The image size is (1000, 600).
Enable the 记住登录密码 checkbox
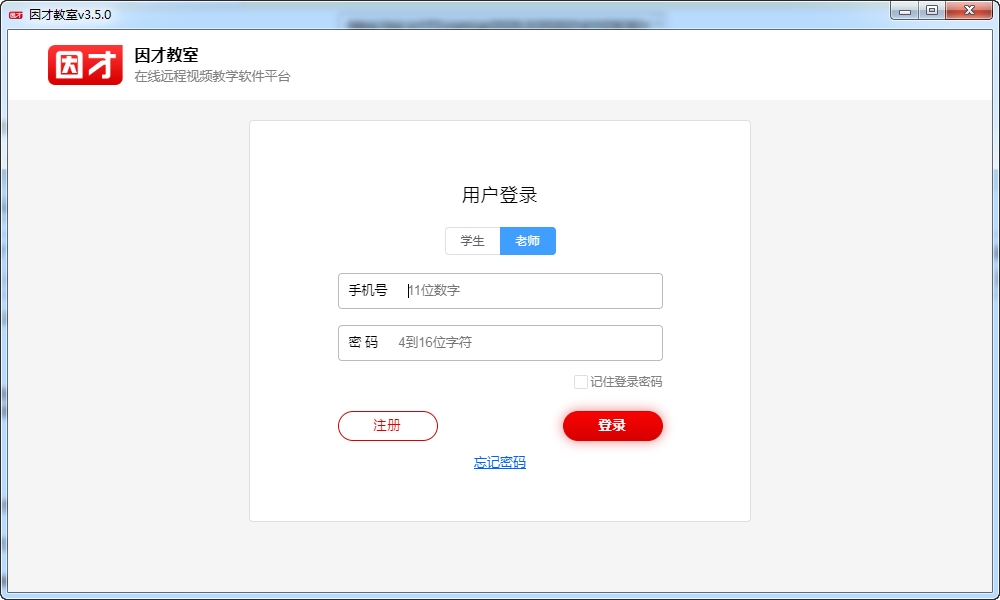coord(580,381)
